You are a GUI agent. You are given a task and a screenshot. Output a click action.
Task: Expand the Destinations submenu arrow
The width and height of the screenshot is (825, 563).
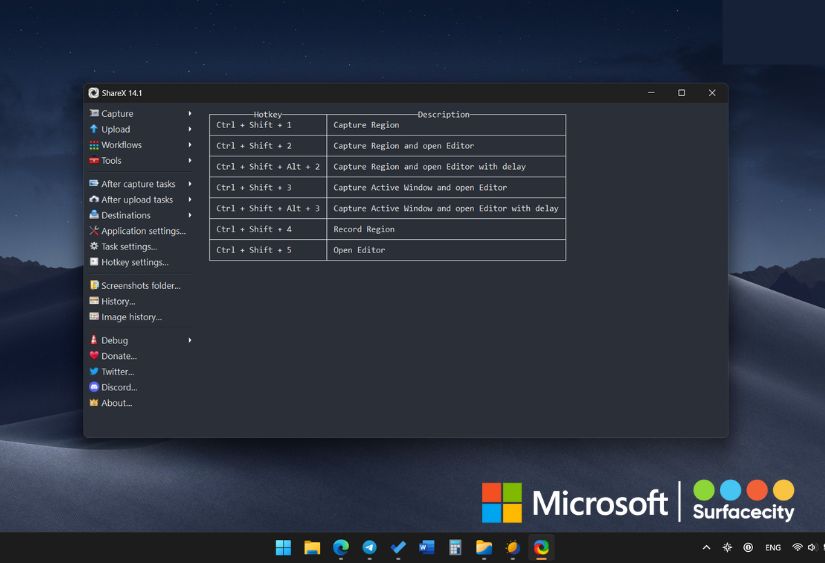click(190, 215)
